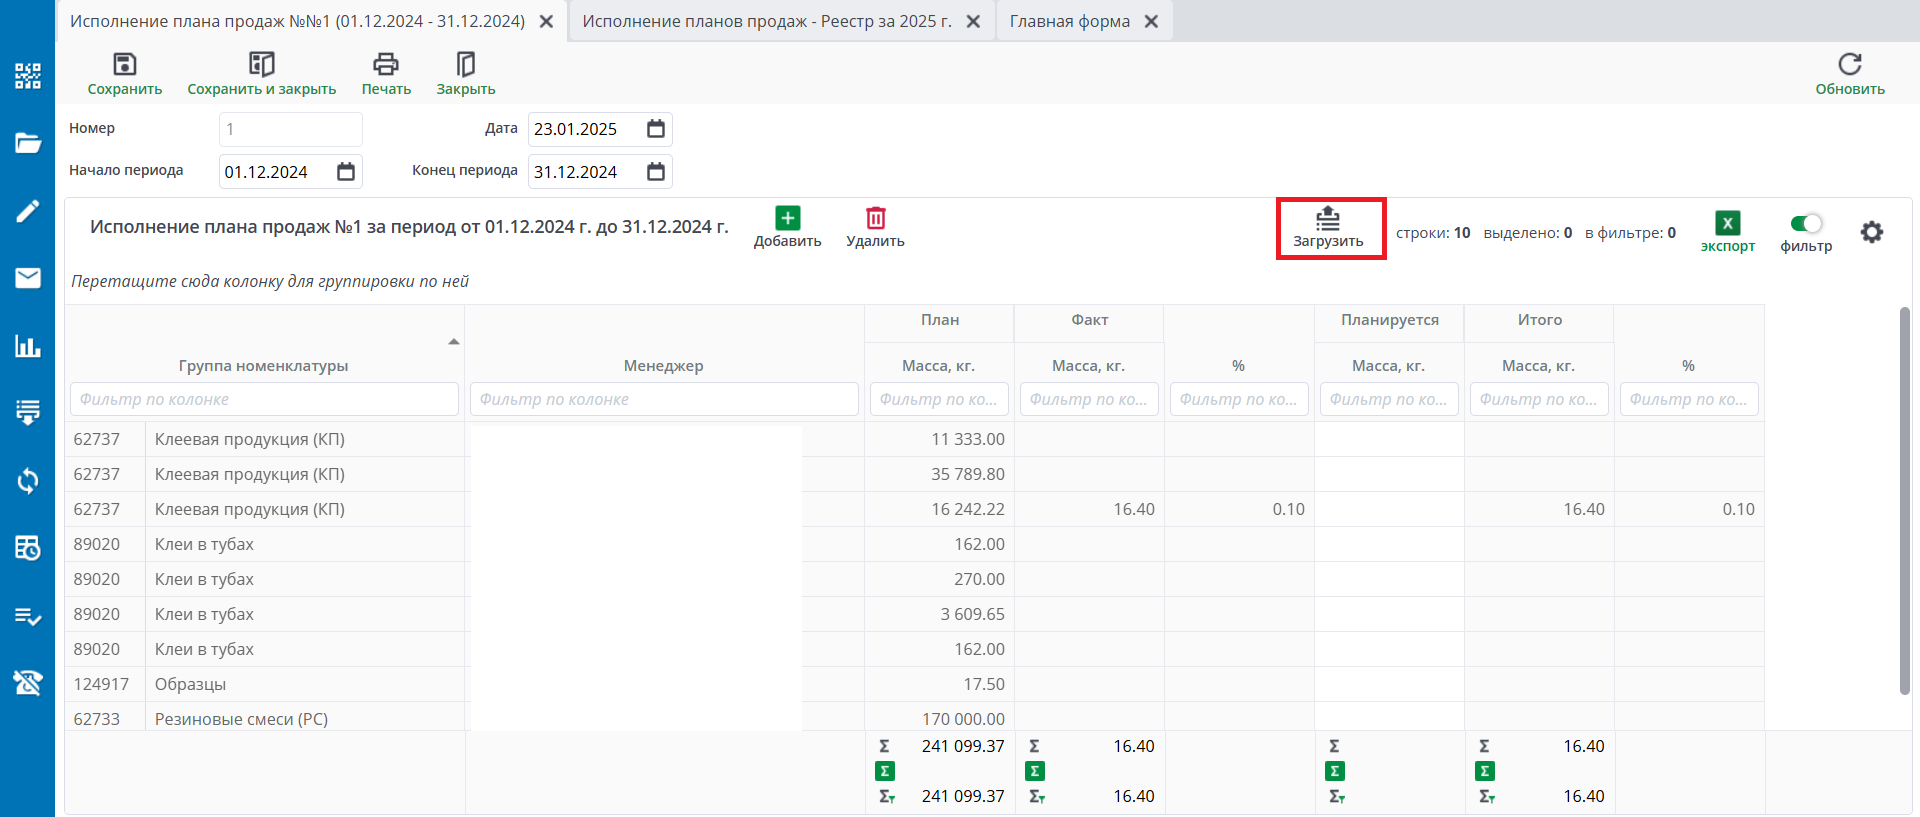Delete row using red Удалить trash icon
The height and width of the screenshot is (817, 1920).
pos(875,219)
